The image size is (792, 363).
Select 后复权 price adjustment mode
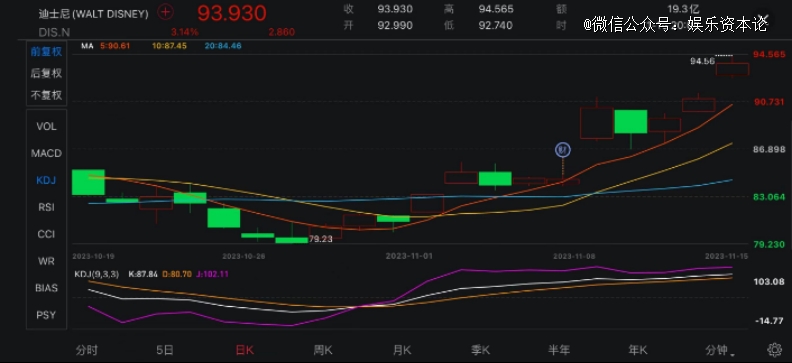46,73
